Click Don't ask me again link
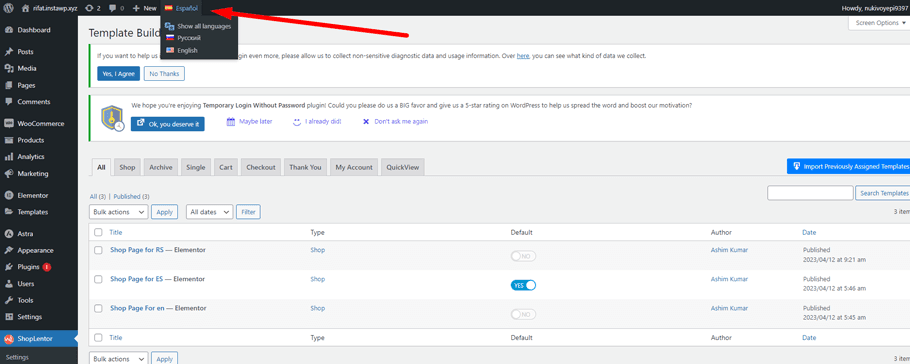Viewport: 910px width, 364px height. pyautogui.click(x=401, y=121)
